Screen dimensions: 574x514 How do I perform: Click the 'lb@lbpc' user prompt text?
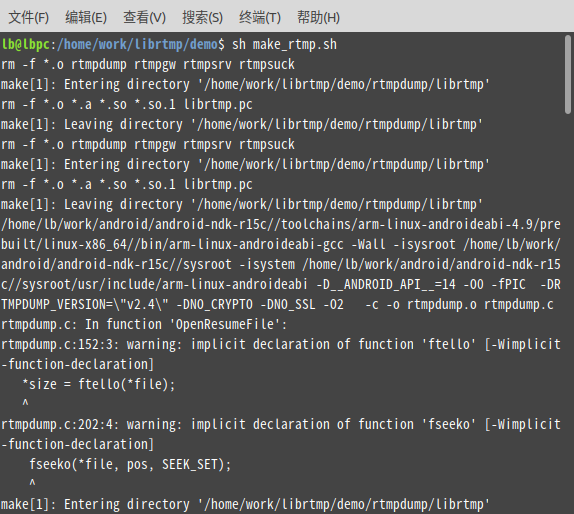[x=26, y=44]
